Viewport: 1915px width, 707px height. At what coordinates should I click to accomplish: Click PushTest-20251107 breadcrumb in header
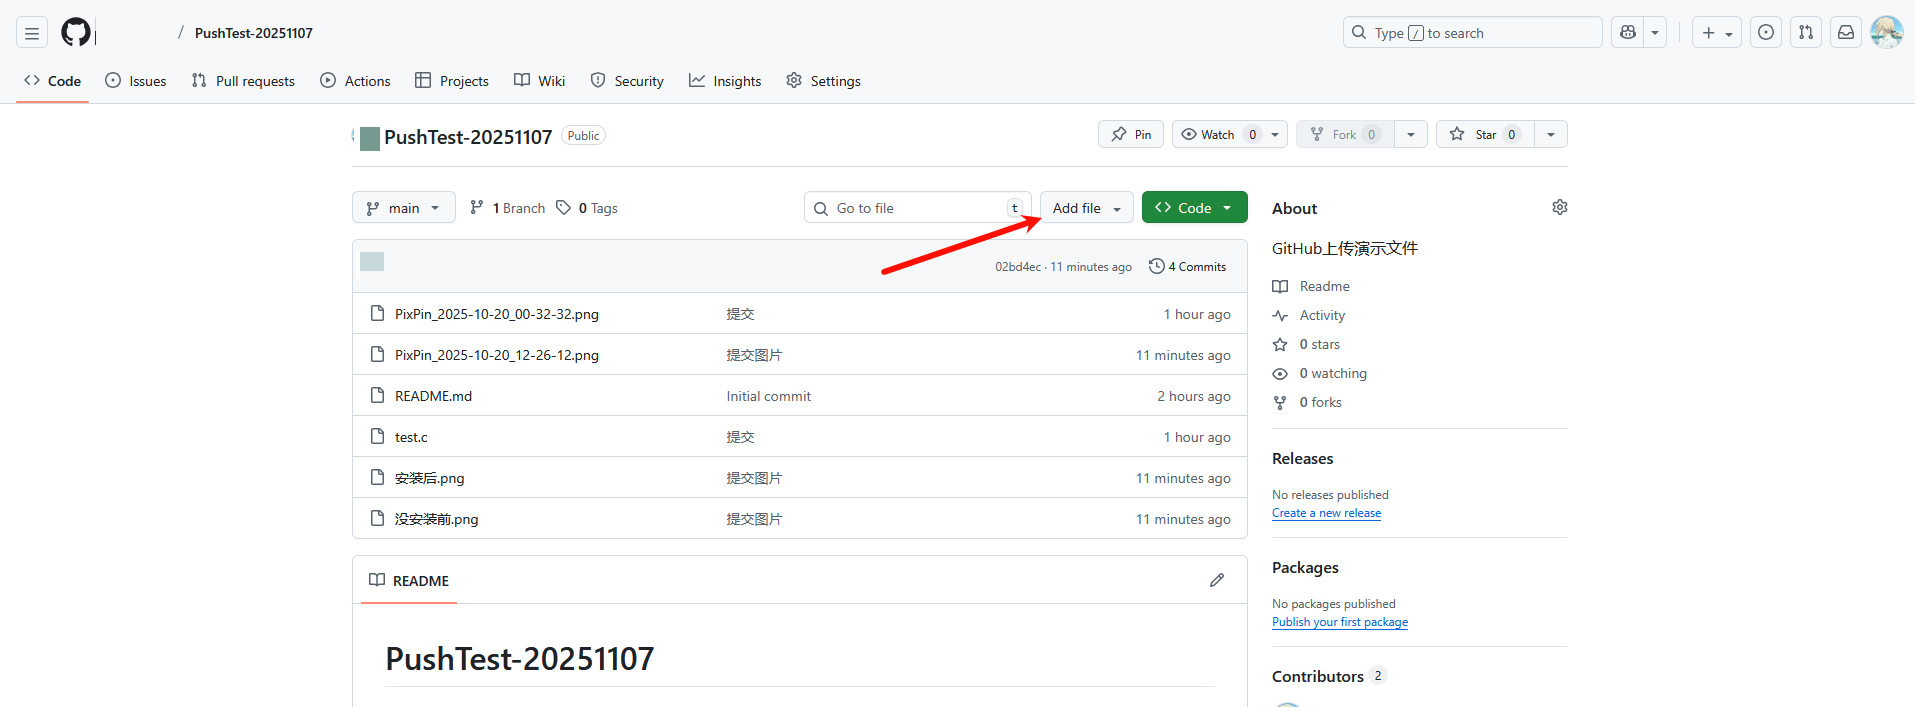pos(254,33)
